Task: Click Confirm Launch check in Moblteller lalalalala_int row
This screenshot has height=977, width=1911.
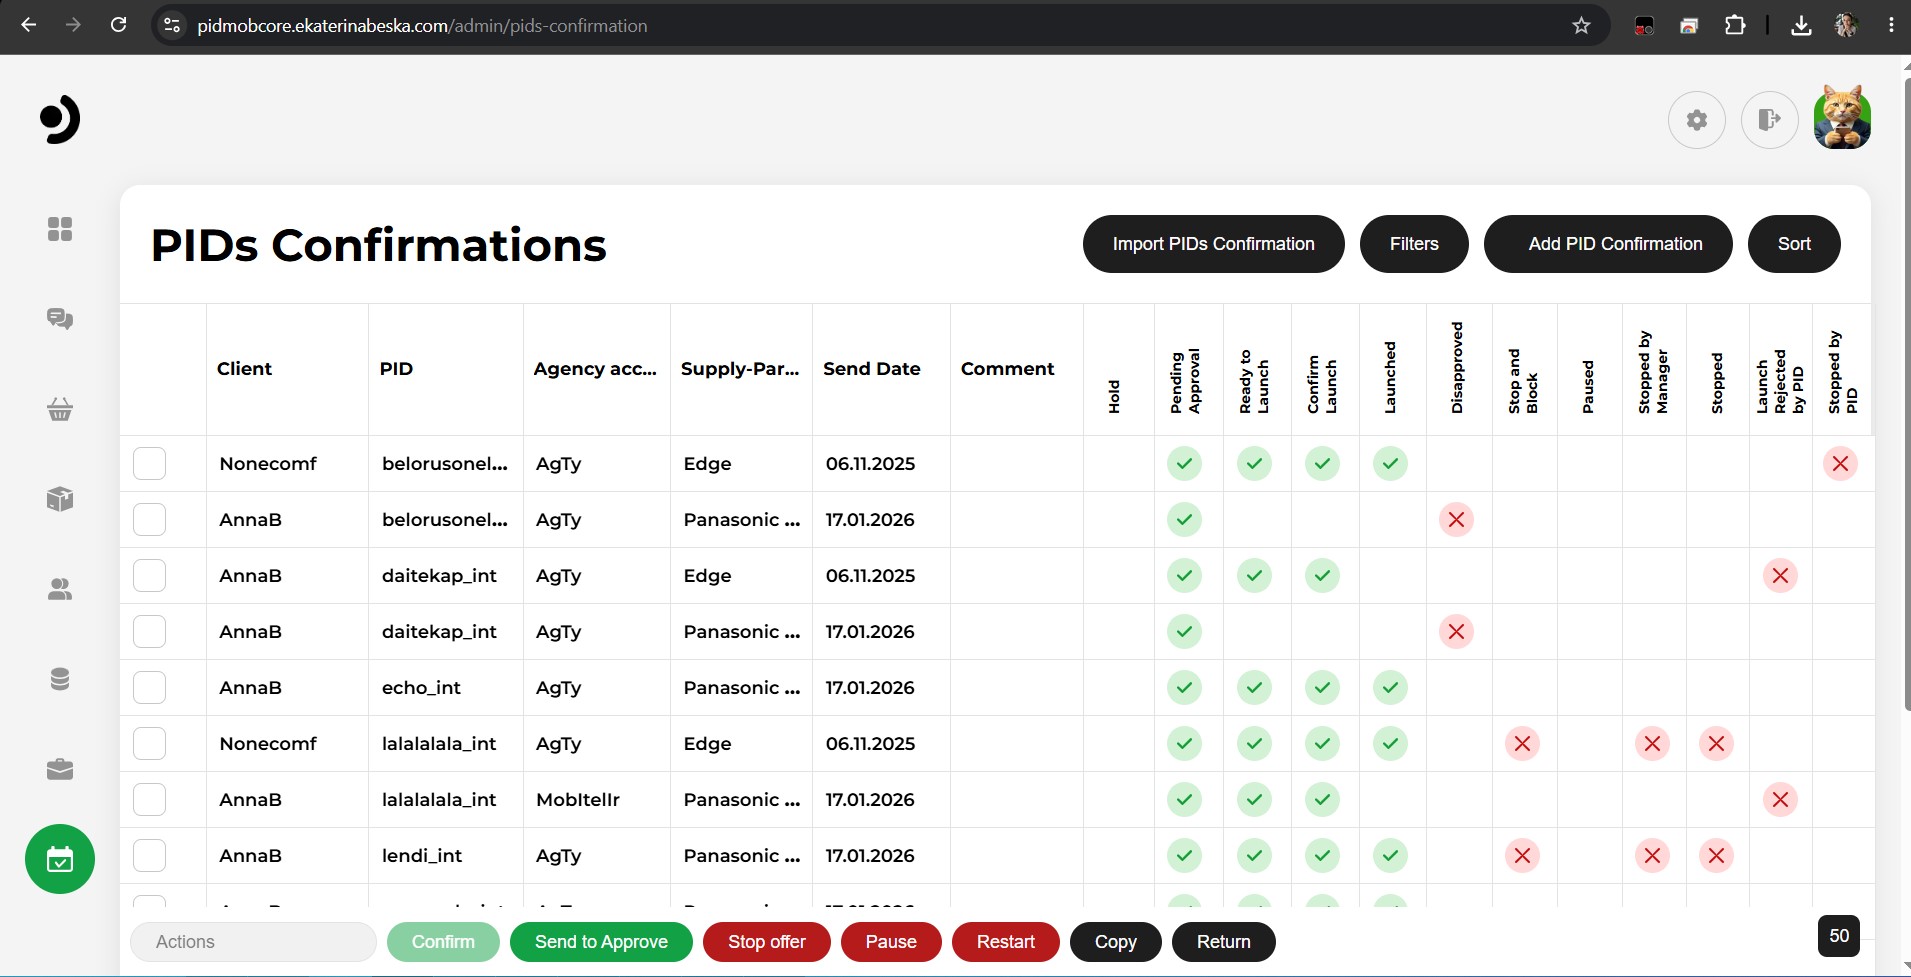Action: pyautogui.click(x=1322, y=800)
